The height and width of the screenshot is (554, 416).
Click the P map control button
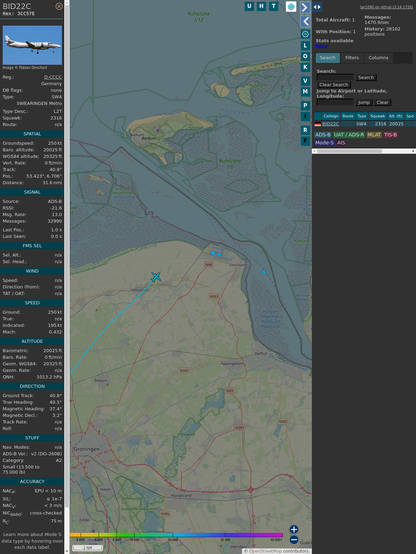[x=305, y=105]
